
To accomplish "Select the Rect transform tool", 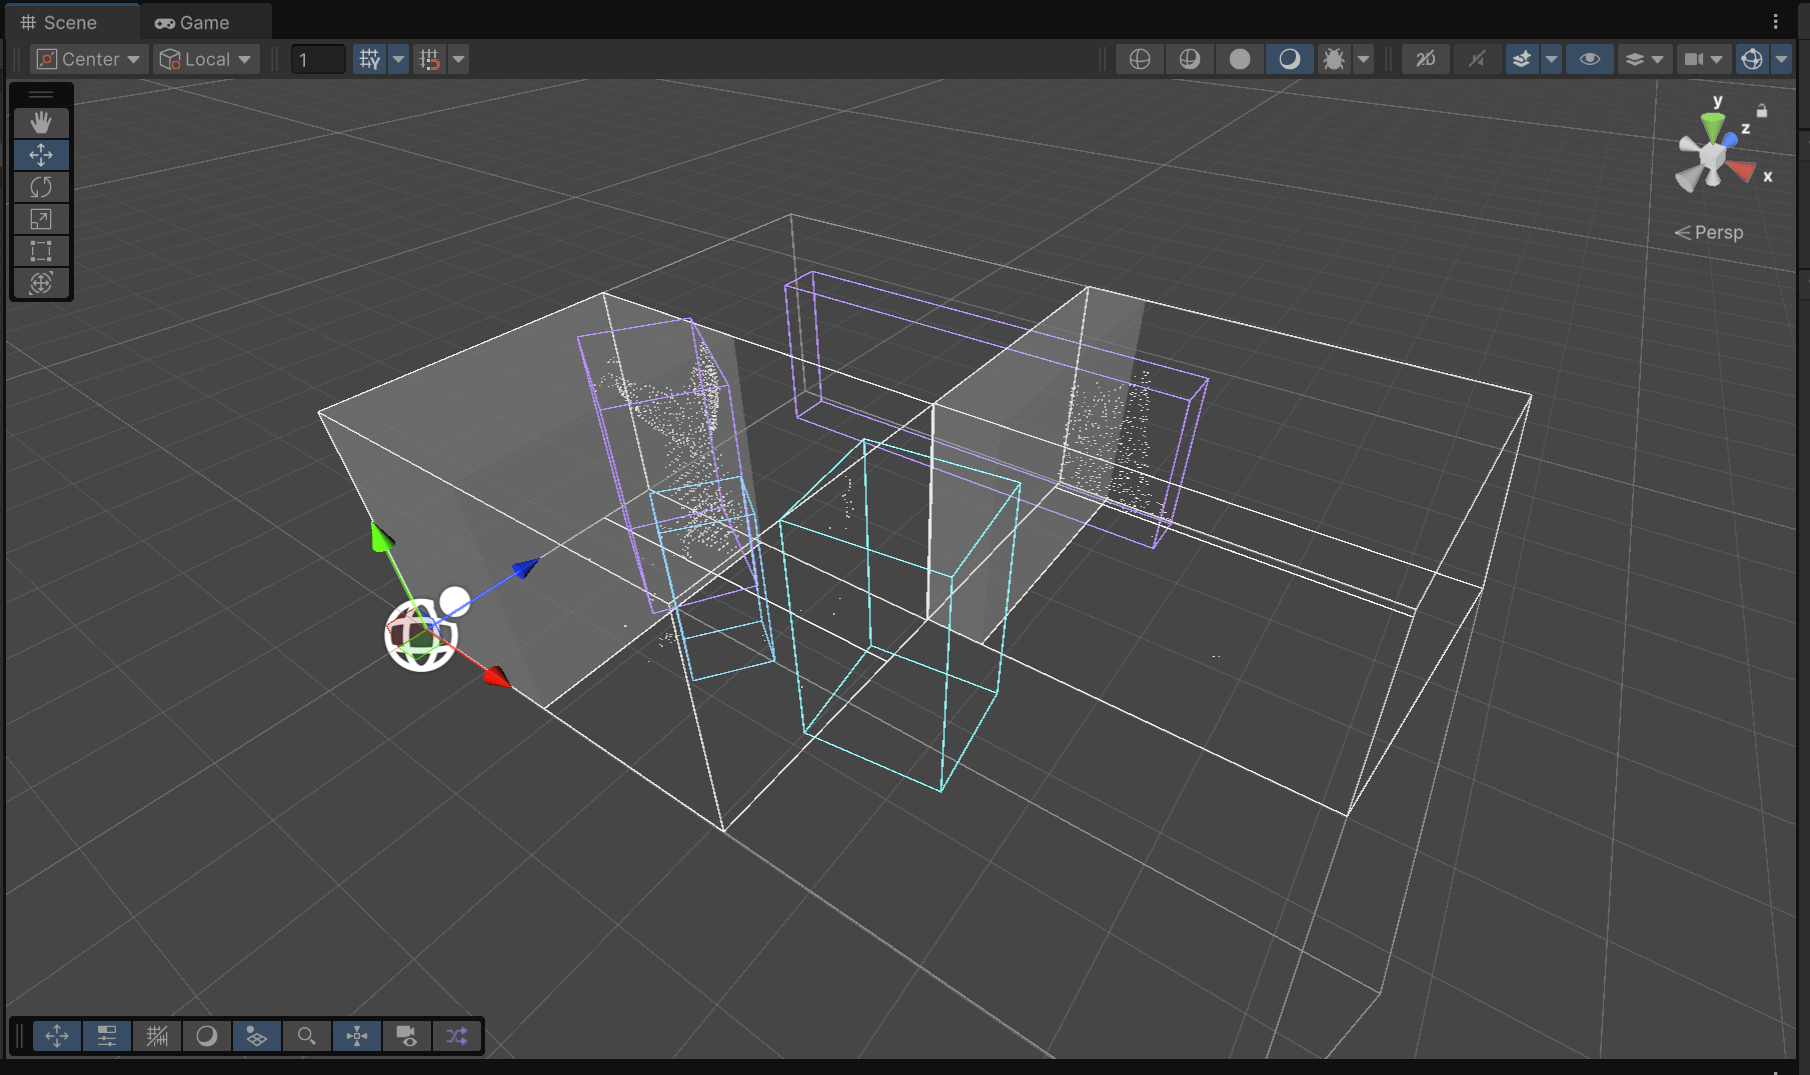I will [x=41, y=251].
